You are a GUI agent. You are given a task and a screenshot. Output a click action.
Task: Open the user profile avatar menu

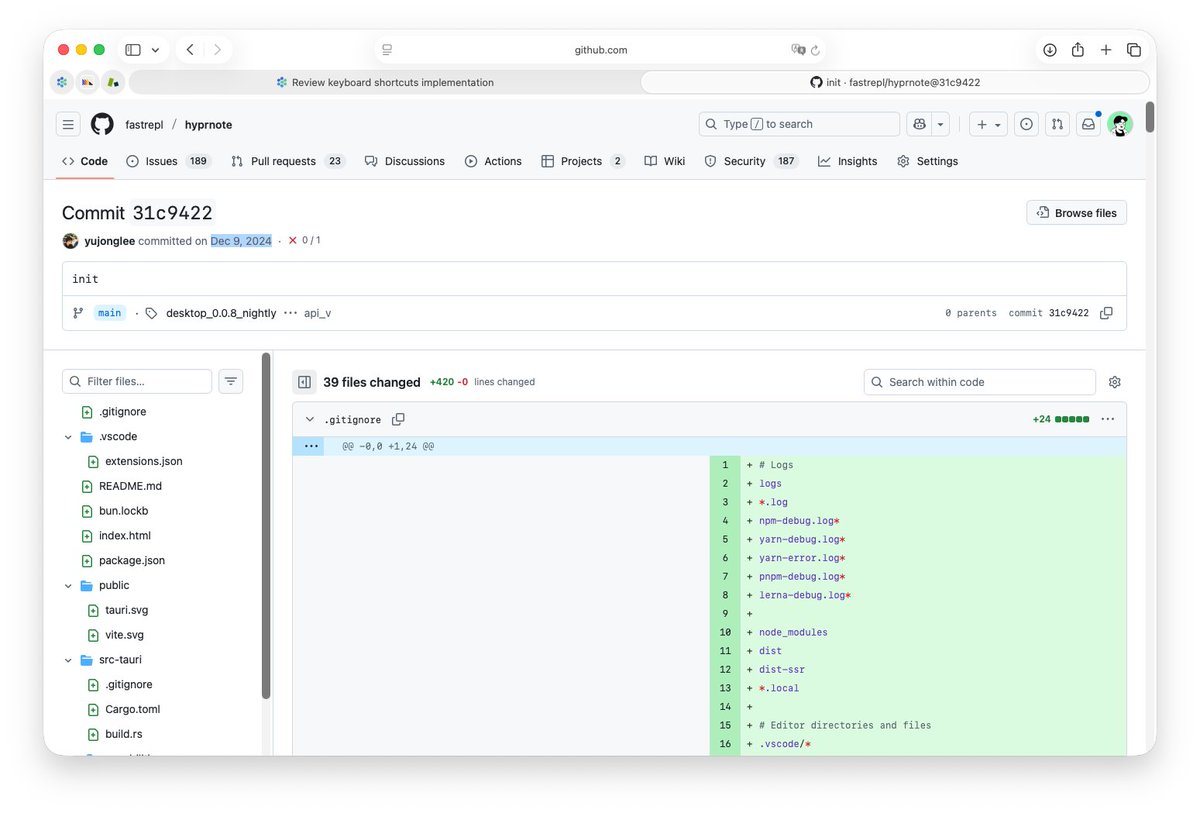tap(1119, 124)
